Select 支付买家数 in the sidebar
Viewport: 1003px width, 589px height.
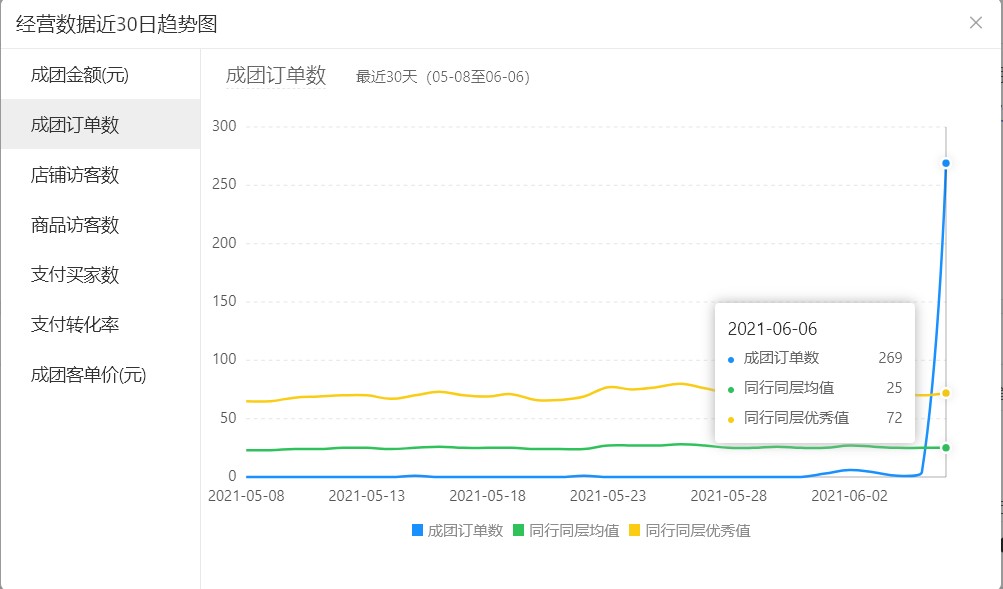[75, 275]
